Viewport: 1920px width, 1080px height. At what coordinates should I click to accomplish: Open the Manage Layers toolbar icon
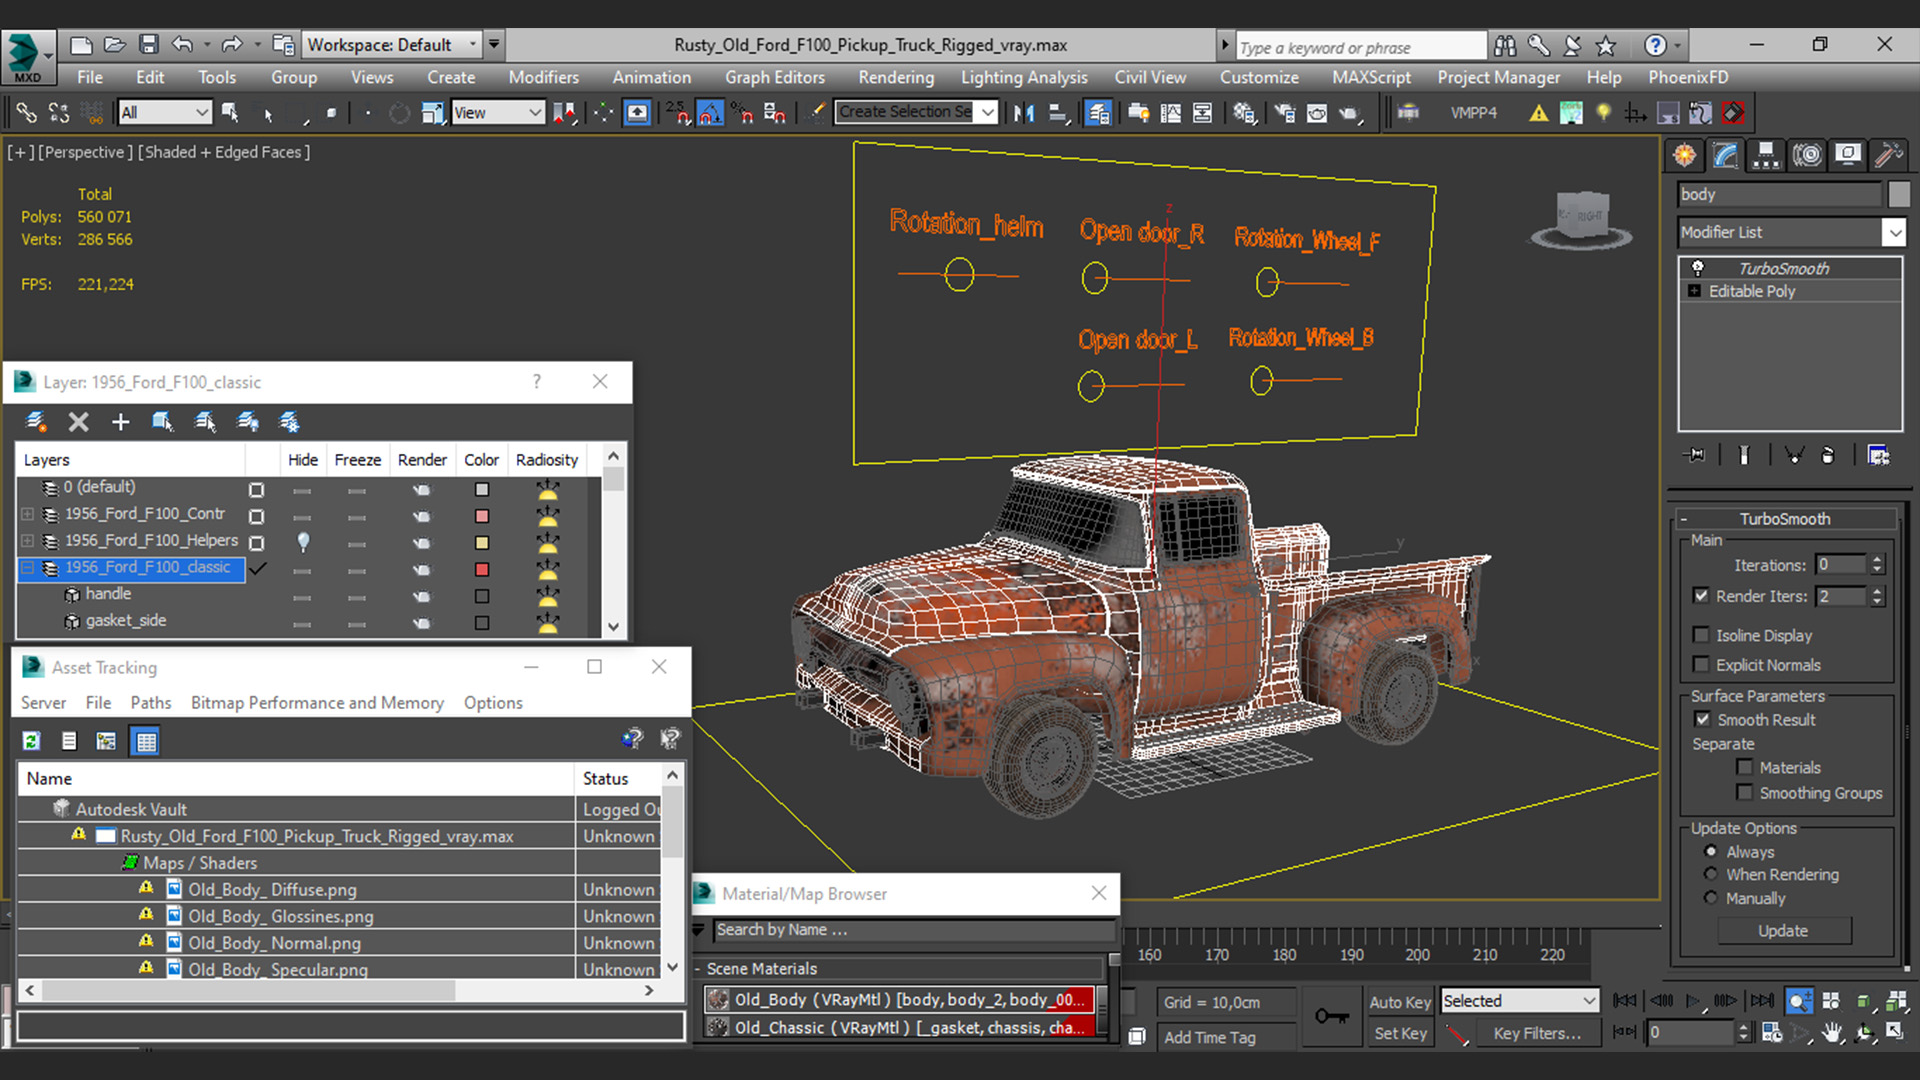pyautogui.click(x=1098, y=113)
